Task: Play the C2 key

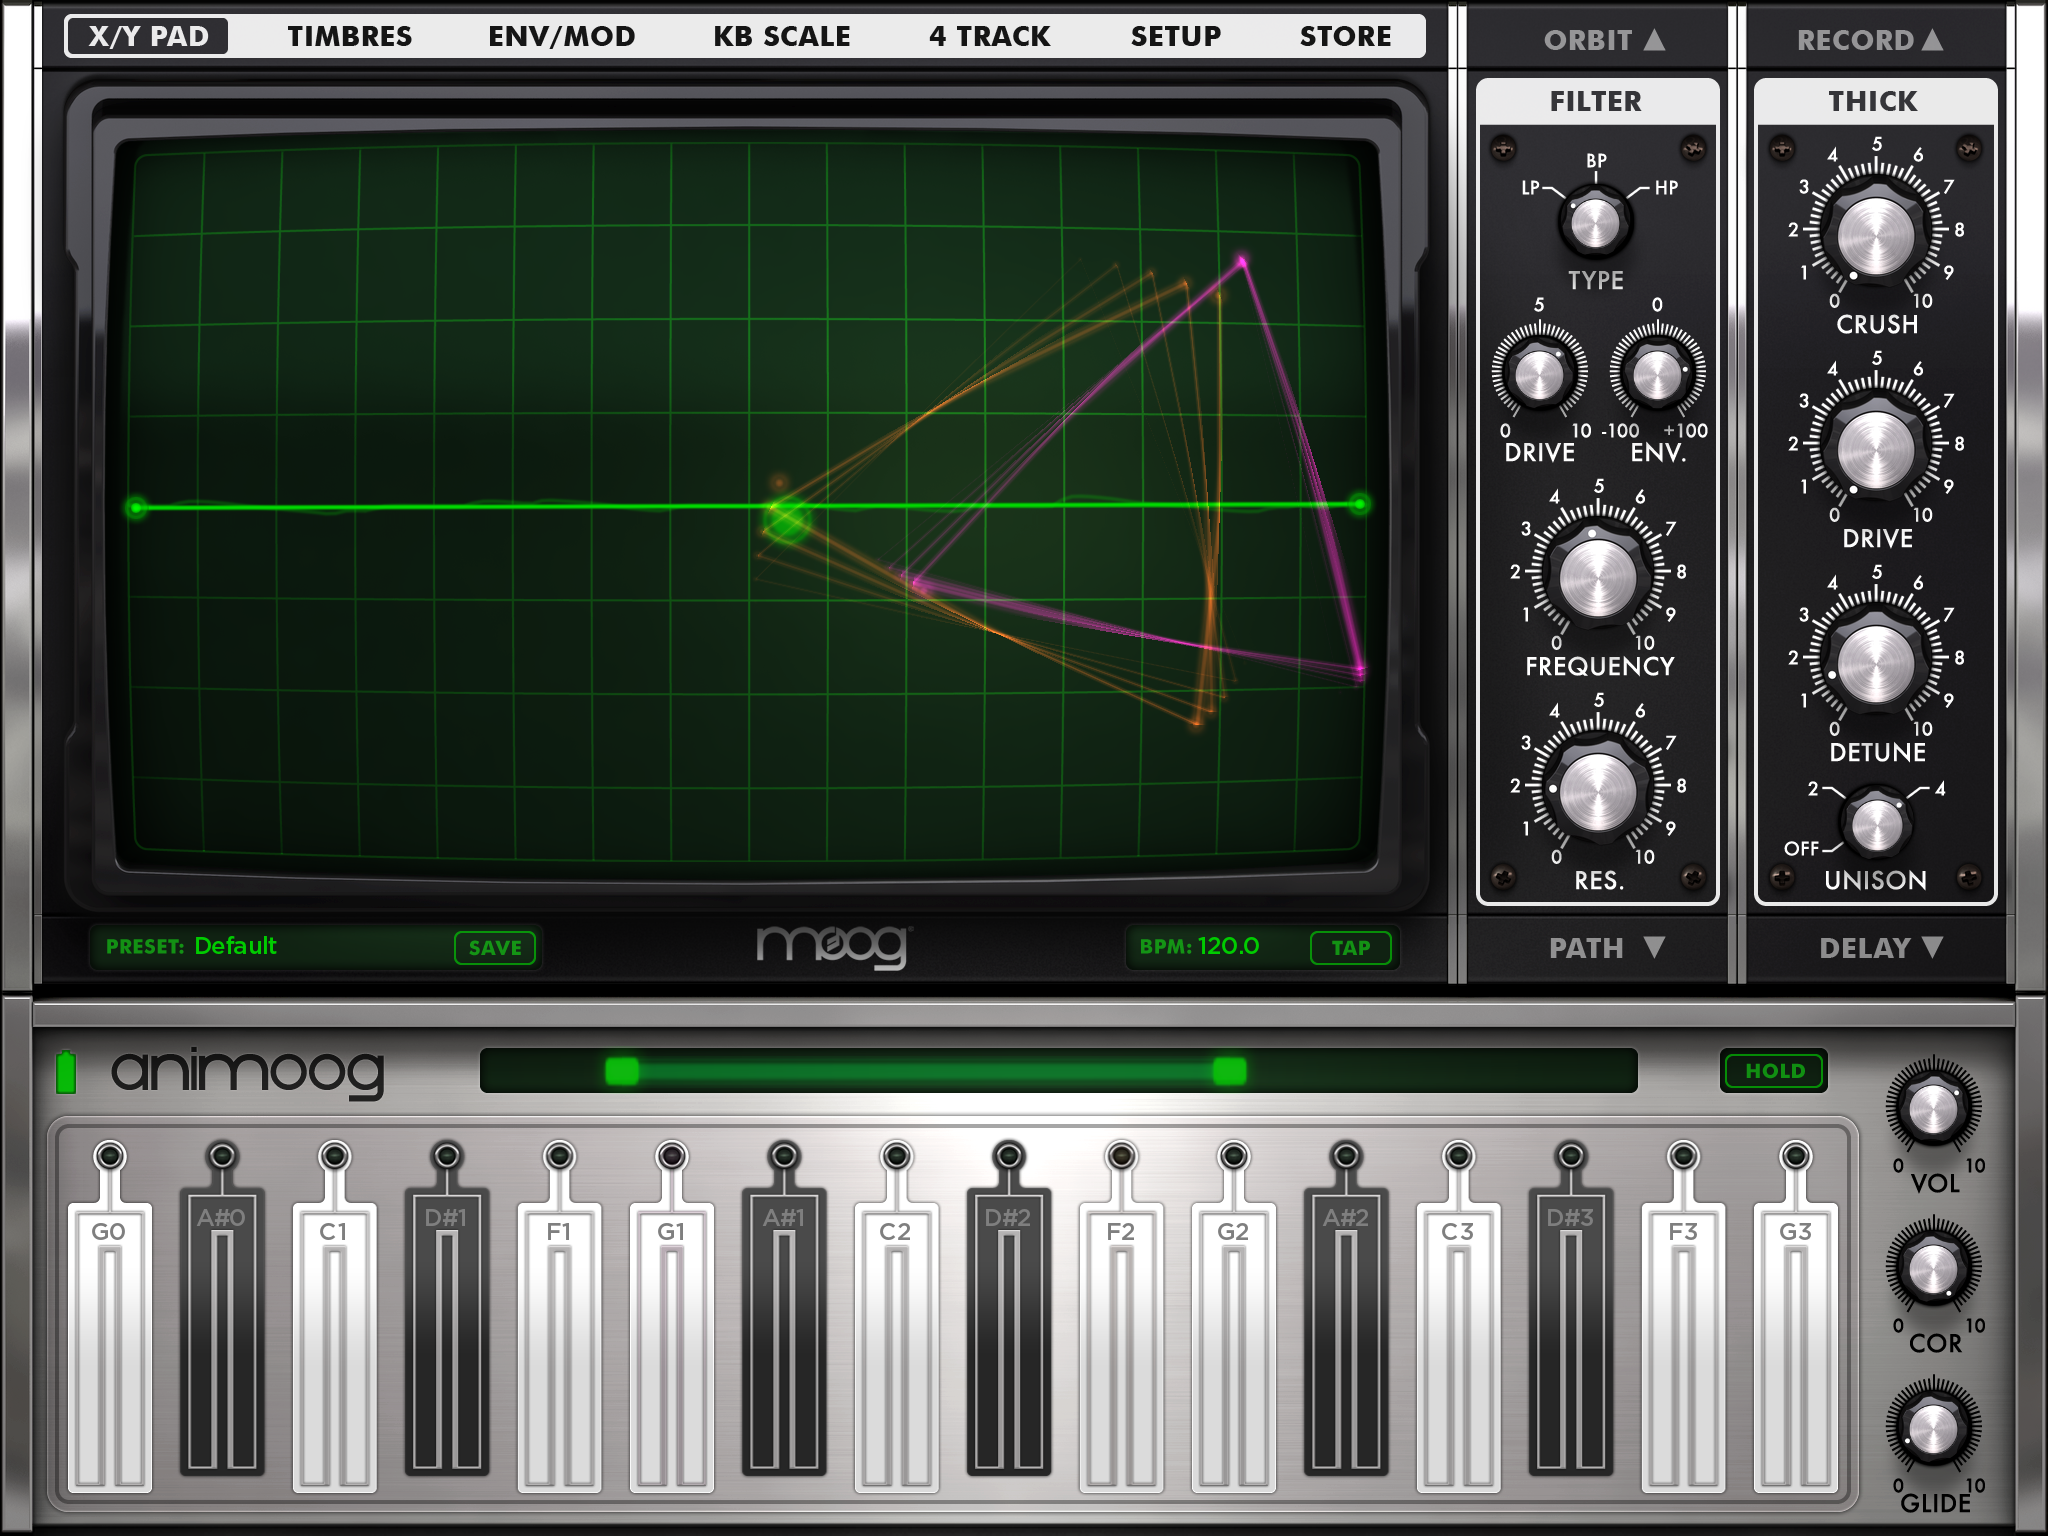Action: click(x=896, y=1348)
